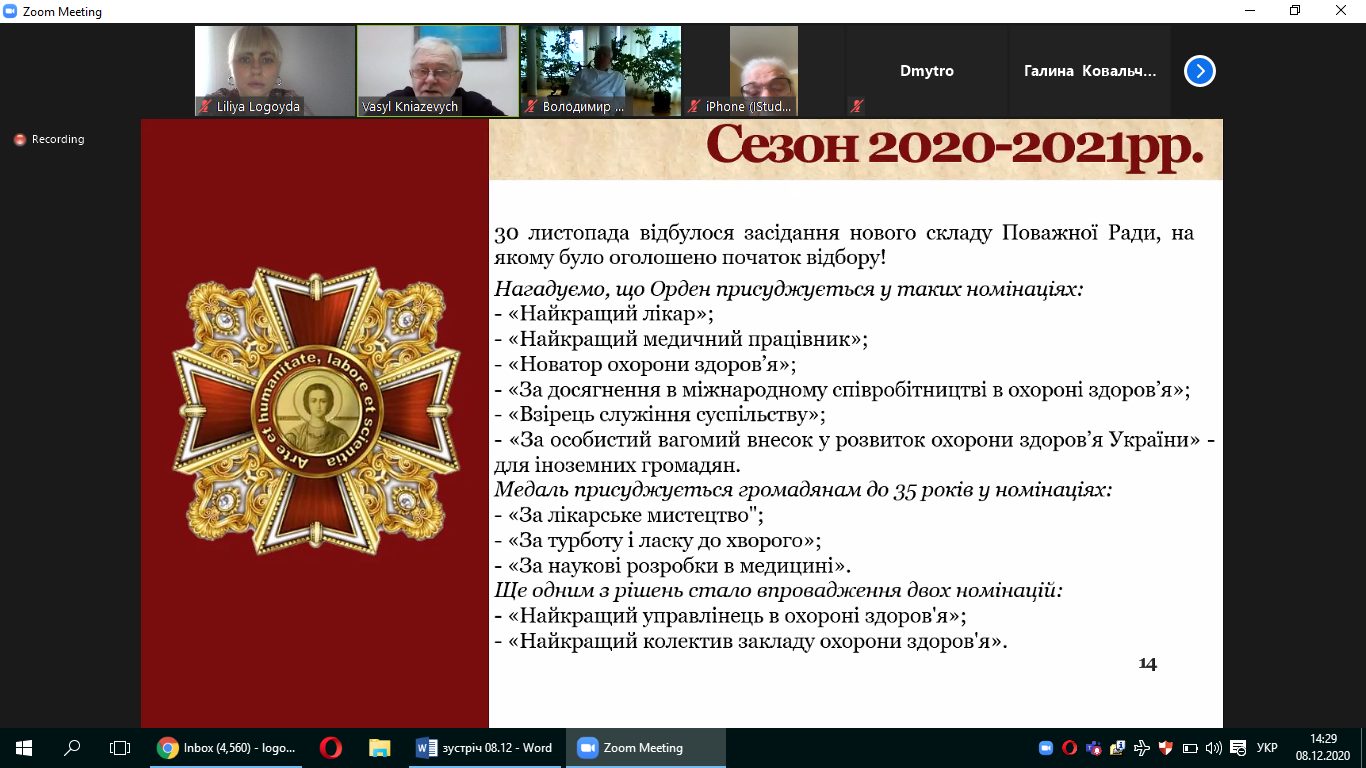Toggle airplane mode tray icon
The height and width of the screenshot is (768, 1366).
pyautogui.click(x=1142, y=748)
